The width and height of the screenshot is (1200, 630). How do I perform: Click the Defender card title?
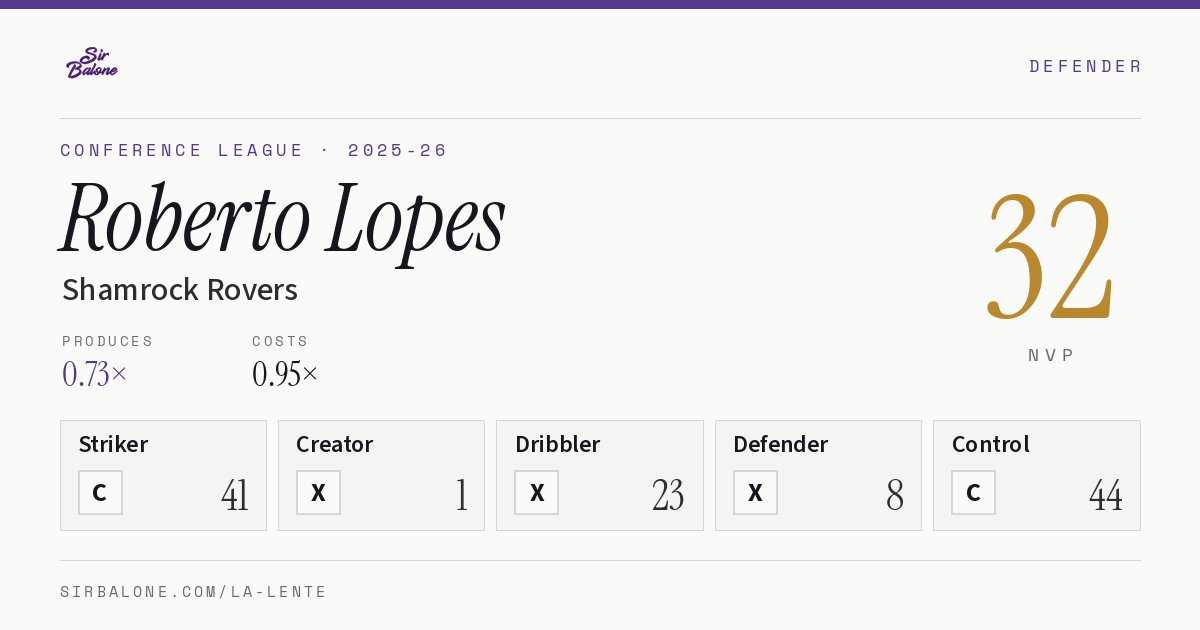click(x=780, y=444)
